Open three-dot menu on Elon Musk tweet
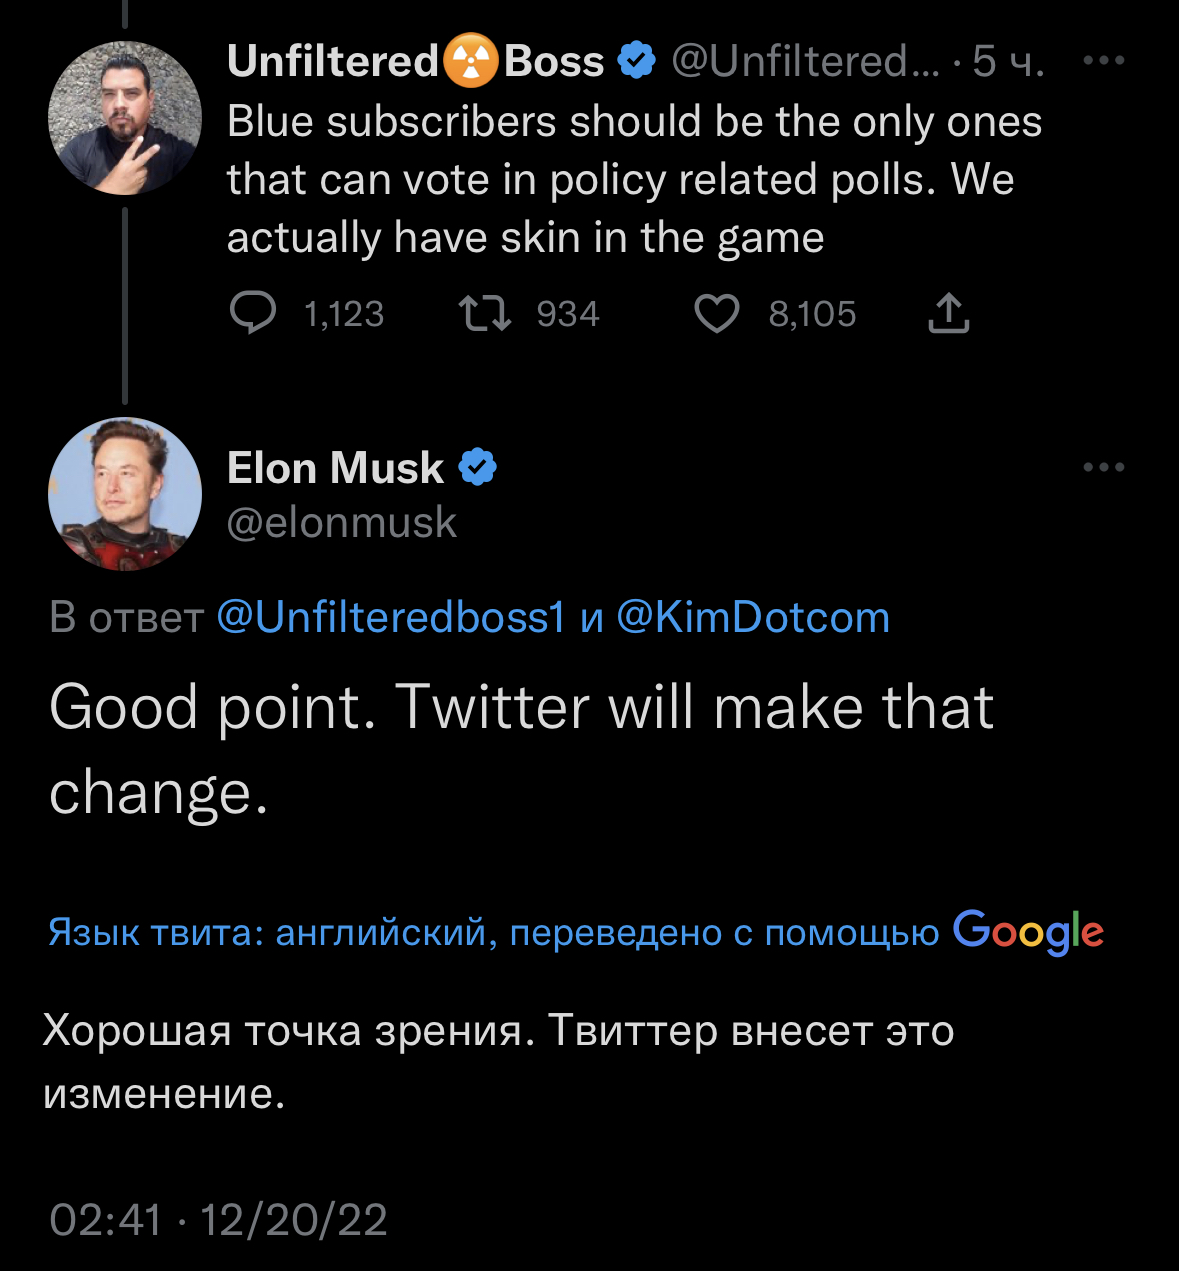This screenshot has width=1179, height=1271. click(1104, 467)
